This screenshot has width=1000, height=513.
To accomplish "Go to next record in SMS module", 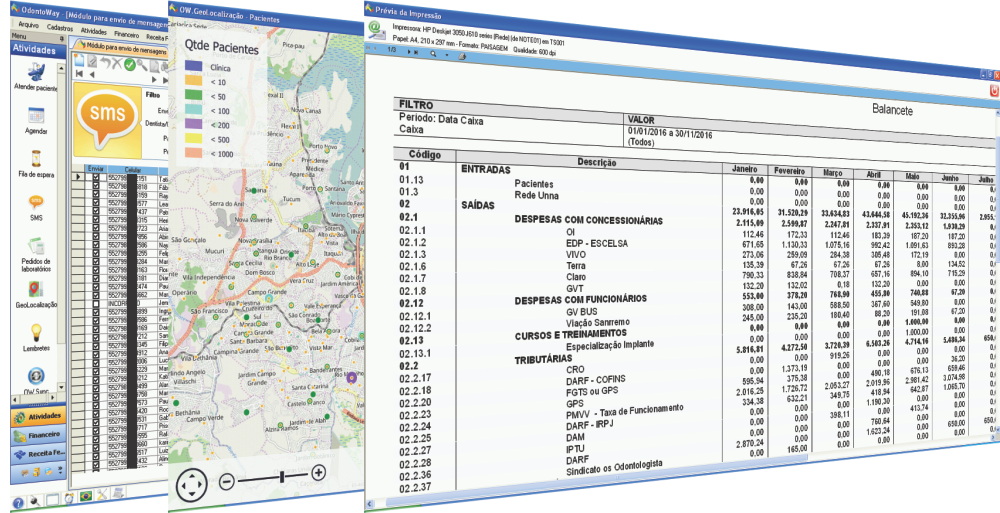I will coord(154,79).
